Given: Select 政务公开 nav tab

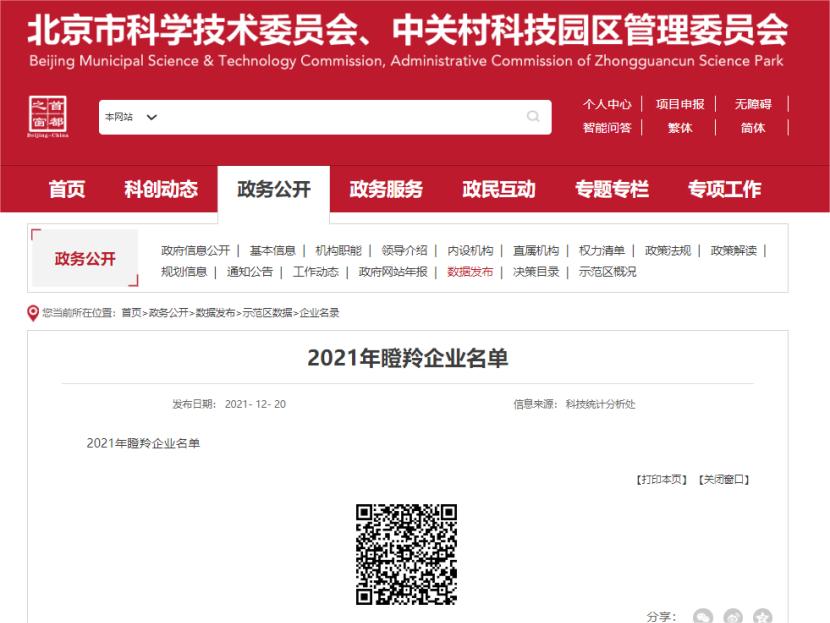Looking at the screenshot, I should [274, 189].
